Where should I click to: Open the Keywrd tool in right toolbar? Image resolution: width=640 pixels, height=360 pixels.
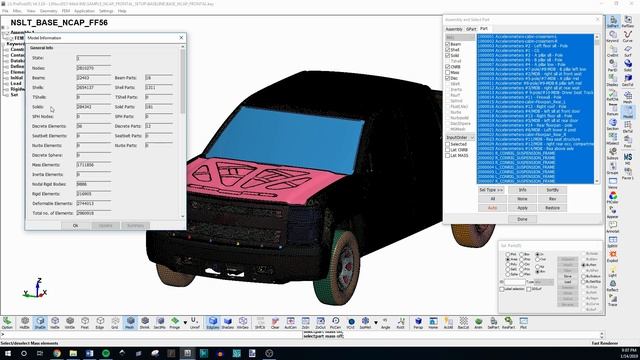(x=613, y=37)
